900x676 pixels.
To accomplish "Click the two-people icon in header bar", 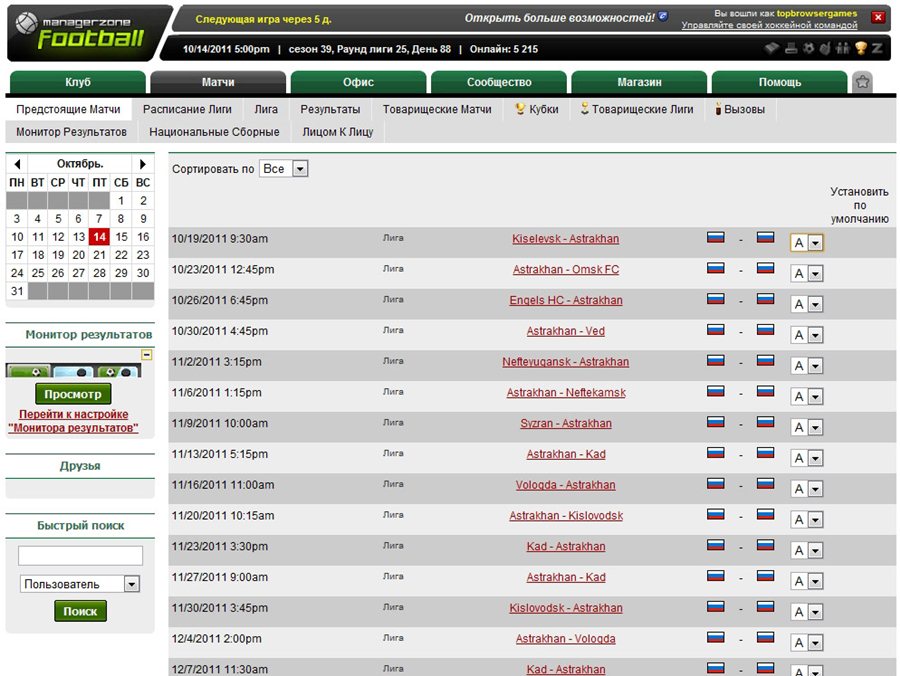I will 841,48.
